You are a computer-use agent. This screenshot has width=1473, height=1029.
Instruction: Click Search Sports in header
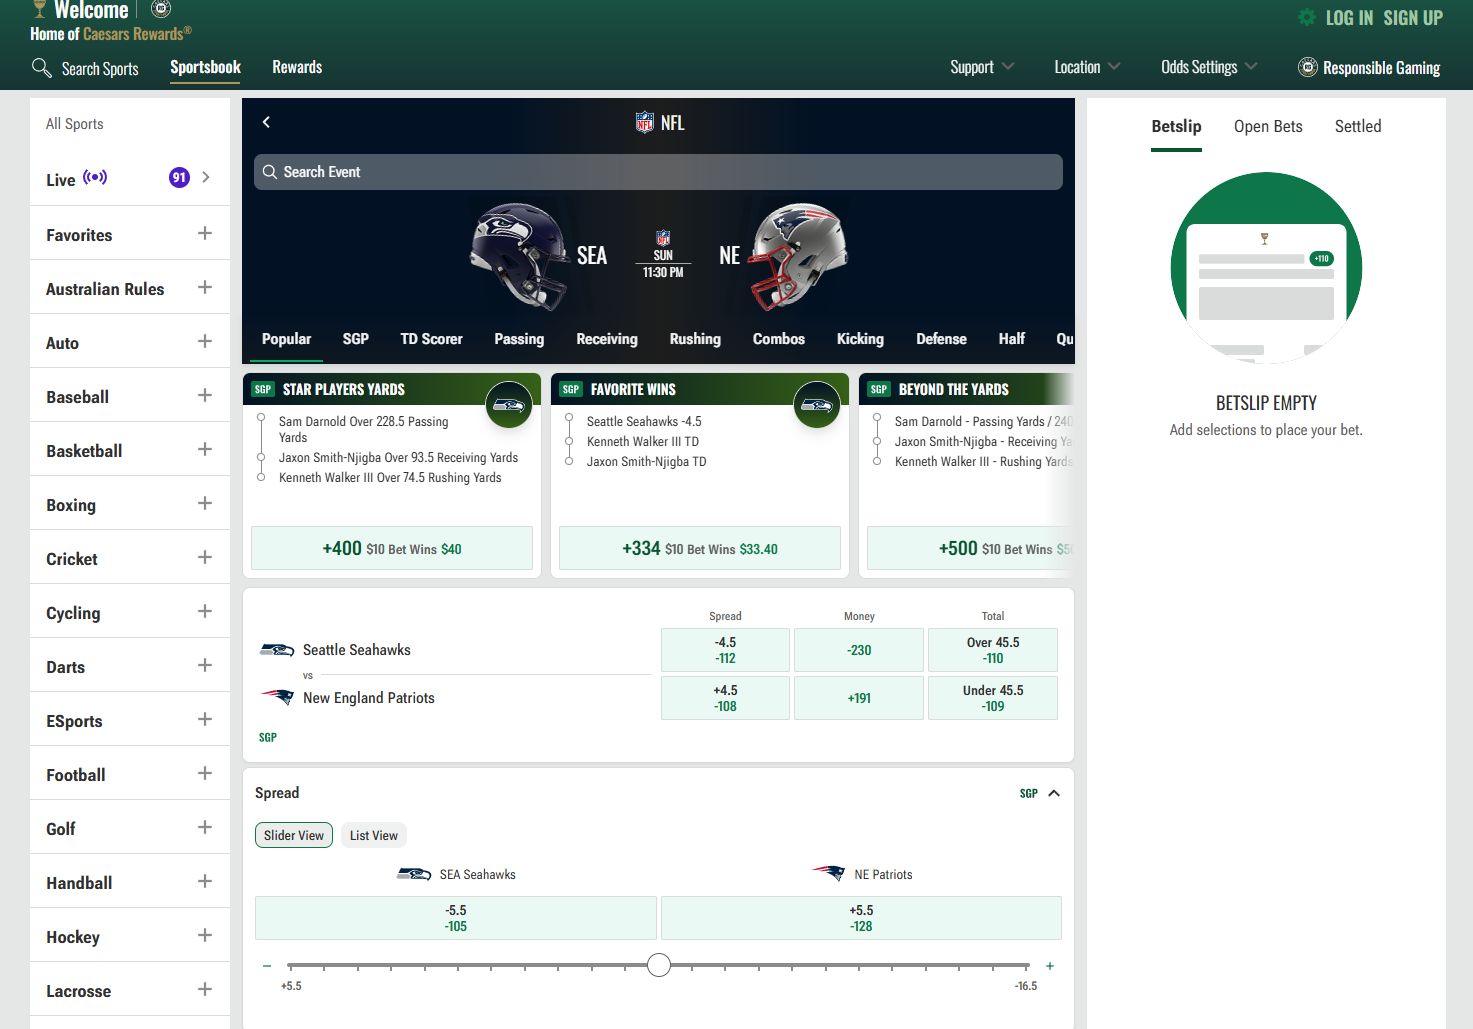(100, 68)
